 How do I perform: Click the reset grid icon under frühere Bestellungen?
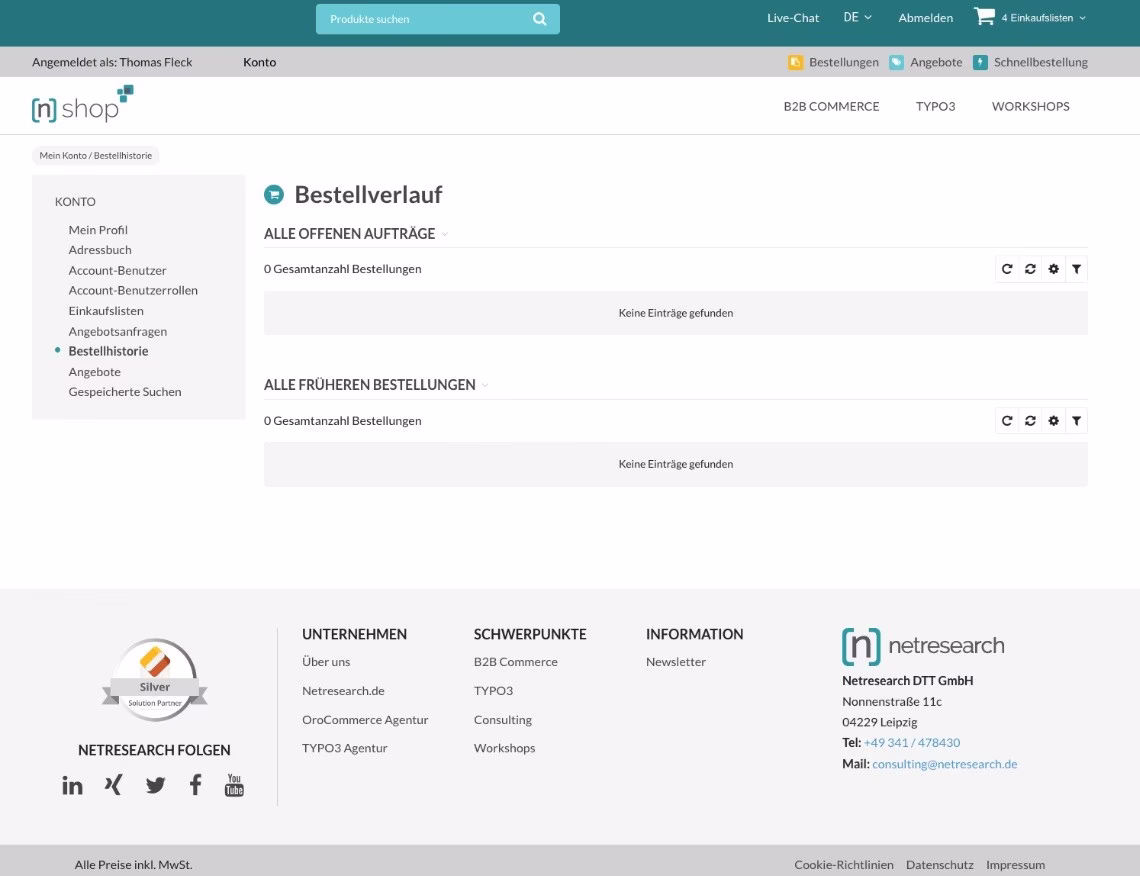[x=1030, y=420]
